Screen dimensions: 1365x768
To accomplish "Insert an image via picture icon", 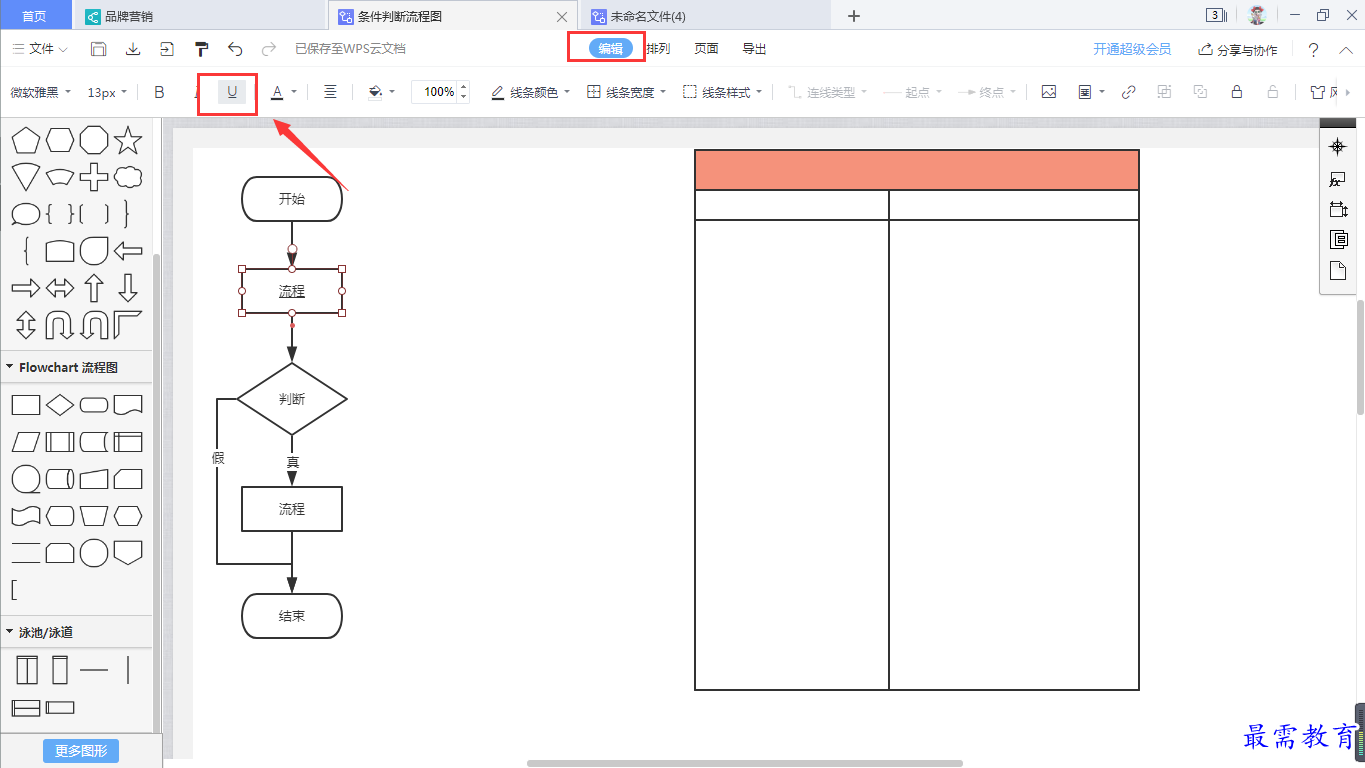I will click(x=1049, y=92).
